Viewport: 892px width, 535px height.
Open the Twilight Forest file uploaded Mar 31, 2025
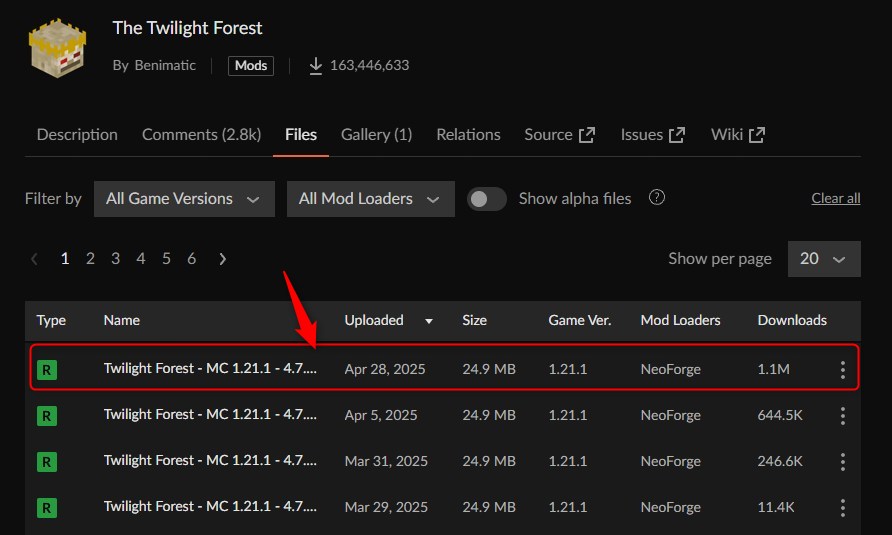pyautogui.click(x=210, y=460)
